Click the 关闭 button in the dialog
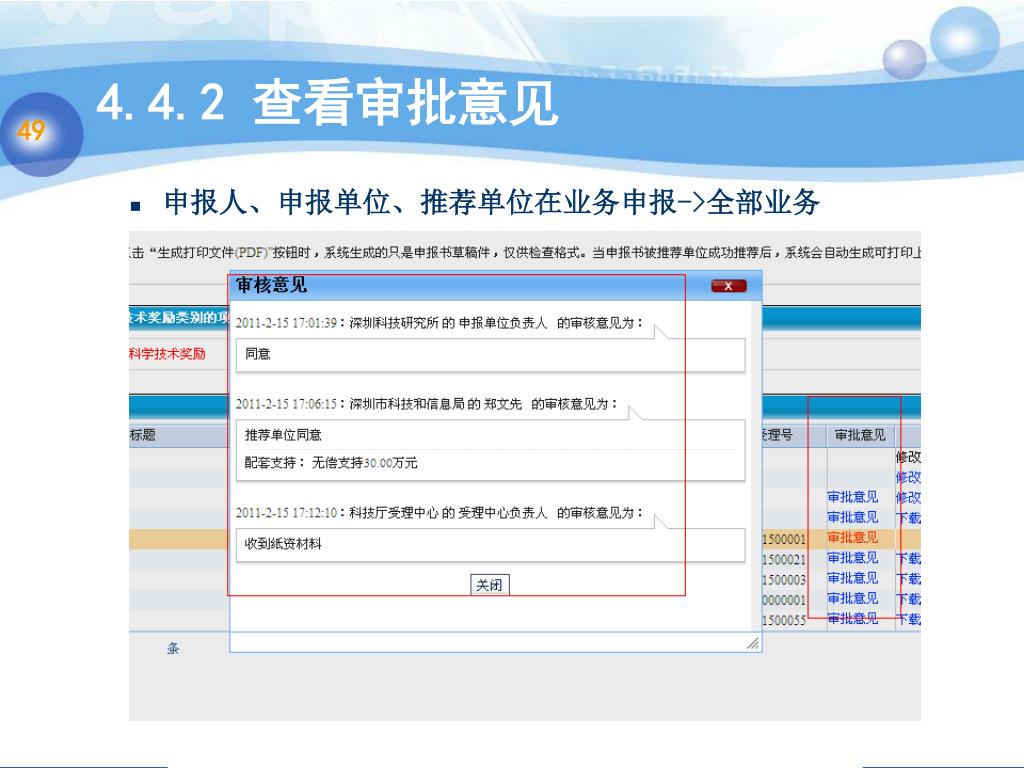Viewport: 1024px width, 768px height. click(x=489, y=585)
